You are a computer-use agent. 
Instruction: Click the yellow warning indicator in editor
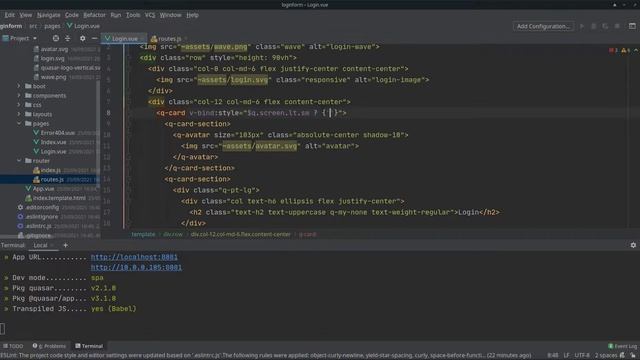click(625, 50)
